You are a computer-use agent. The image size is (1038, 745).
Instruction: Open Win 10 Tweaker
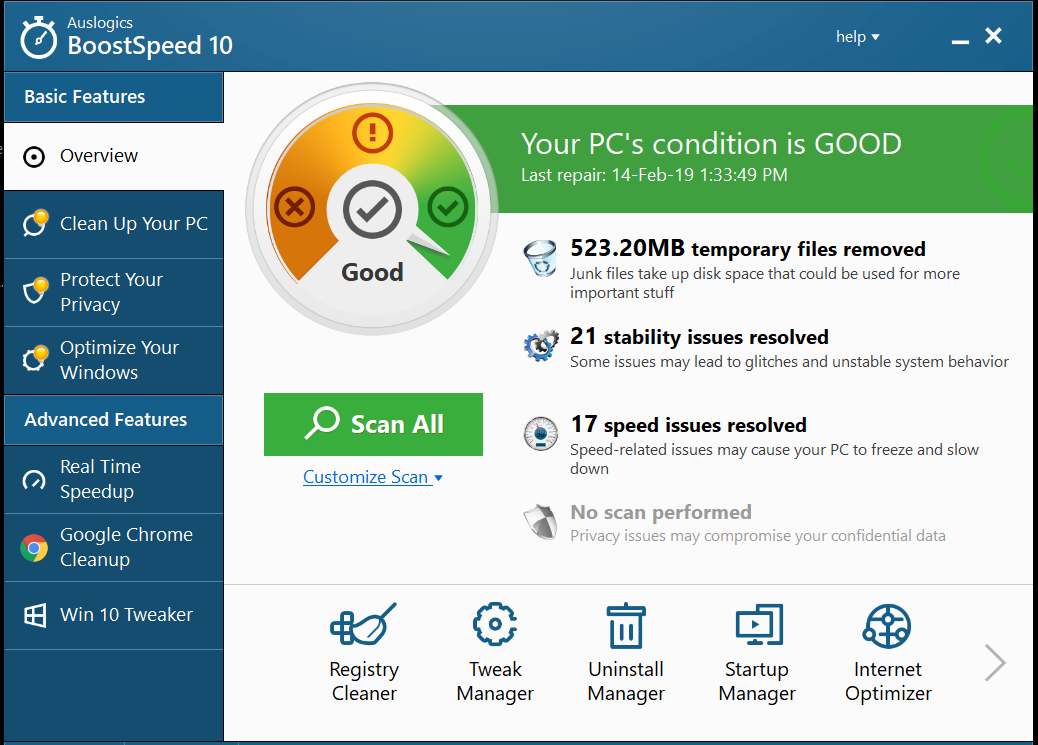pyautogui.click(x=114, y=615)
